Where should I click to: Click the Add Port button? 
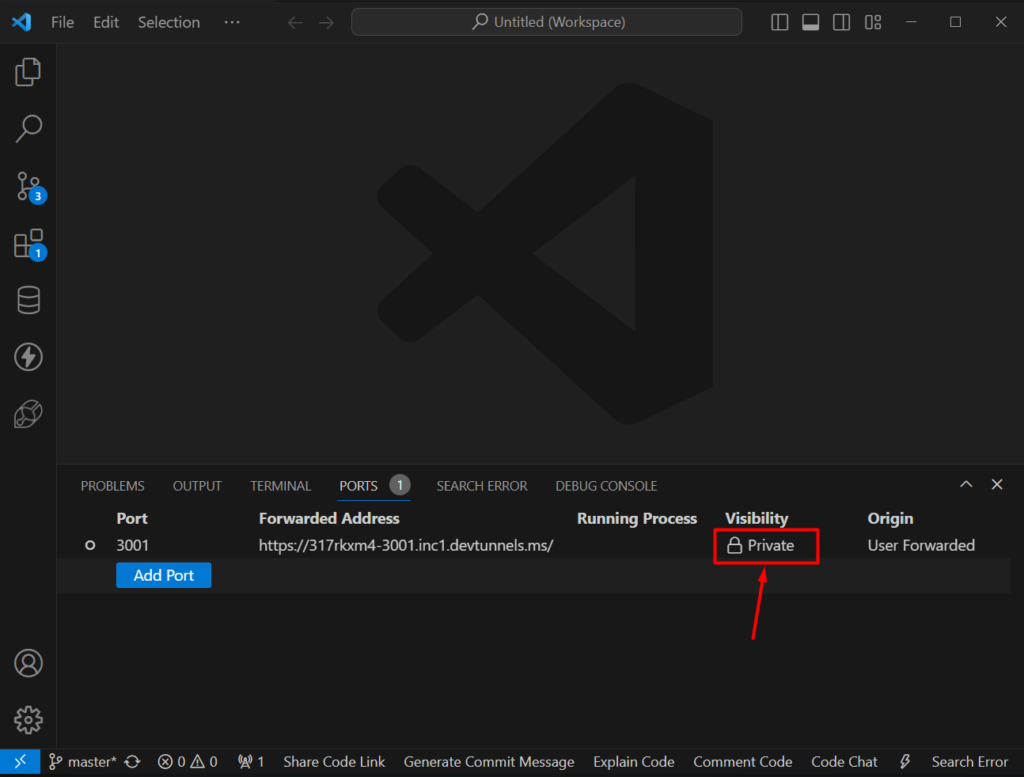point(164,575)
